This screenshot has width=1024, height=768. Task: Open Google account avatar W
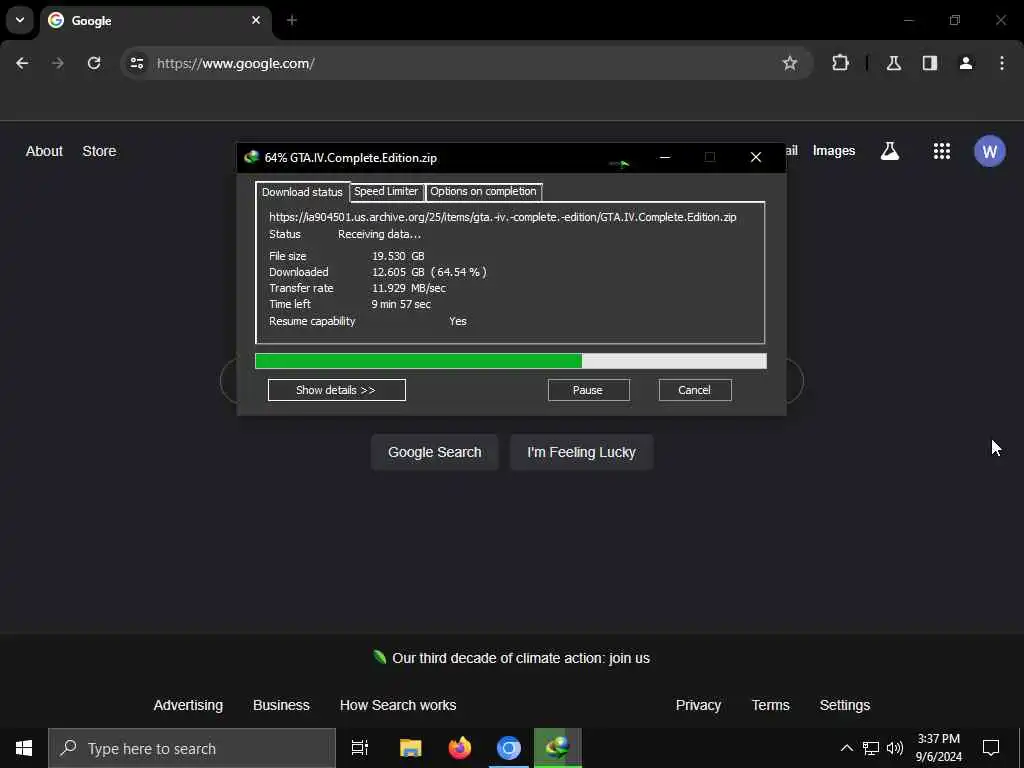click(989, 151)
